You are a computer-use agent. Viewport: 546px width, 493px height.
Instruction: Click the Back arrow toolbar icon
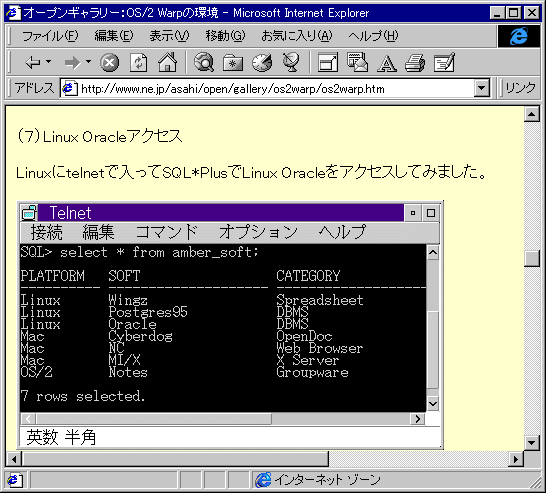[33, 63]
